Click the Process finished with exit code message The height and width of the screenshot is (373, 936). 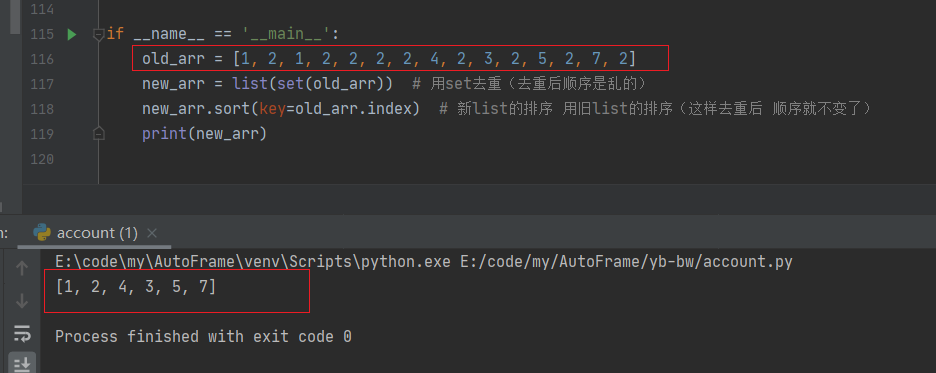click(x=203, y=337)
